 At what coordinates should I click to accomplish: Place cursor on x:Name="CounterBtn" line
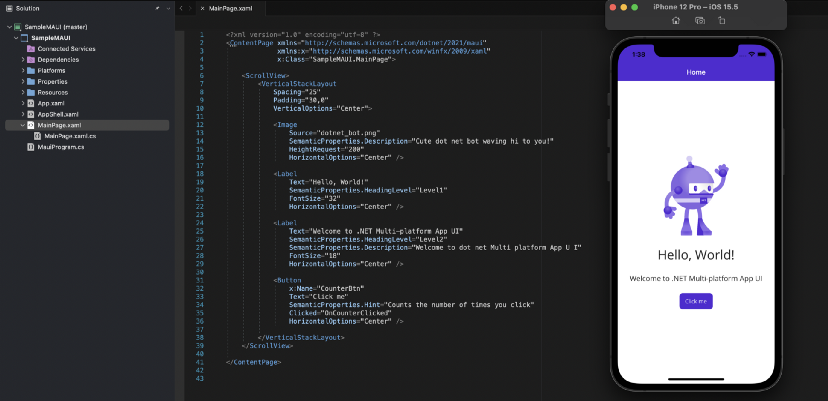(x=326, y=288)
